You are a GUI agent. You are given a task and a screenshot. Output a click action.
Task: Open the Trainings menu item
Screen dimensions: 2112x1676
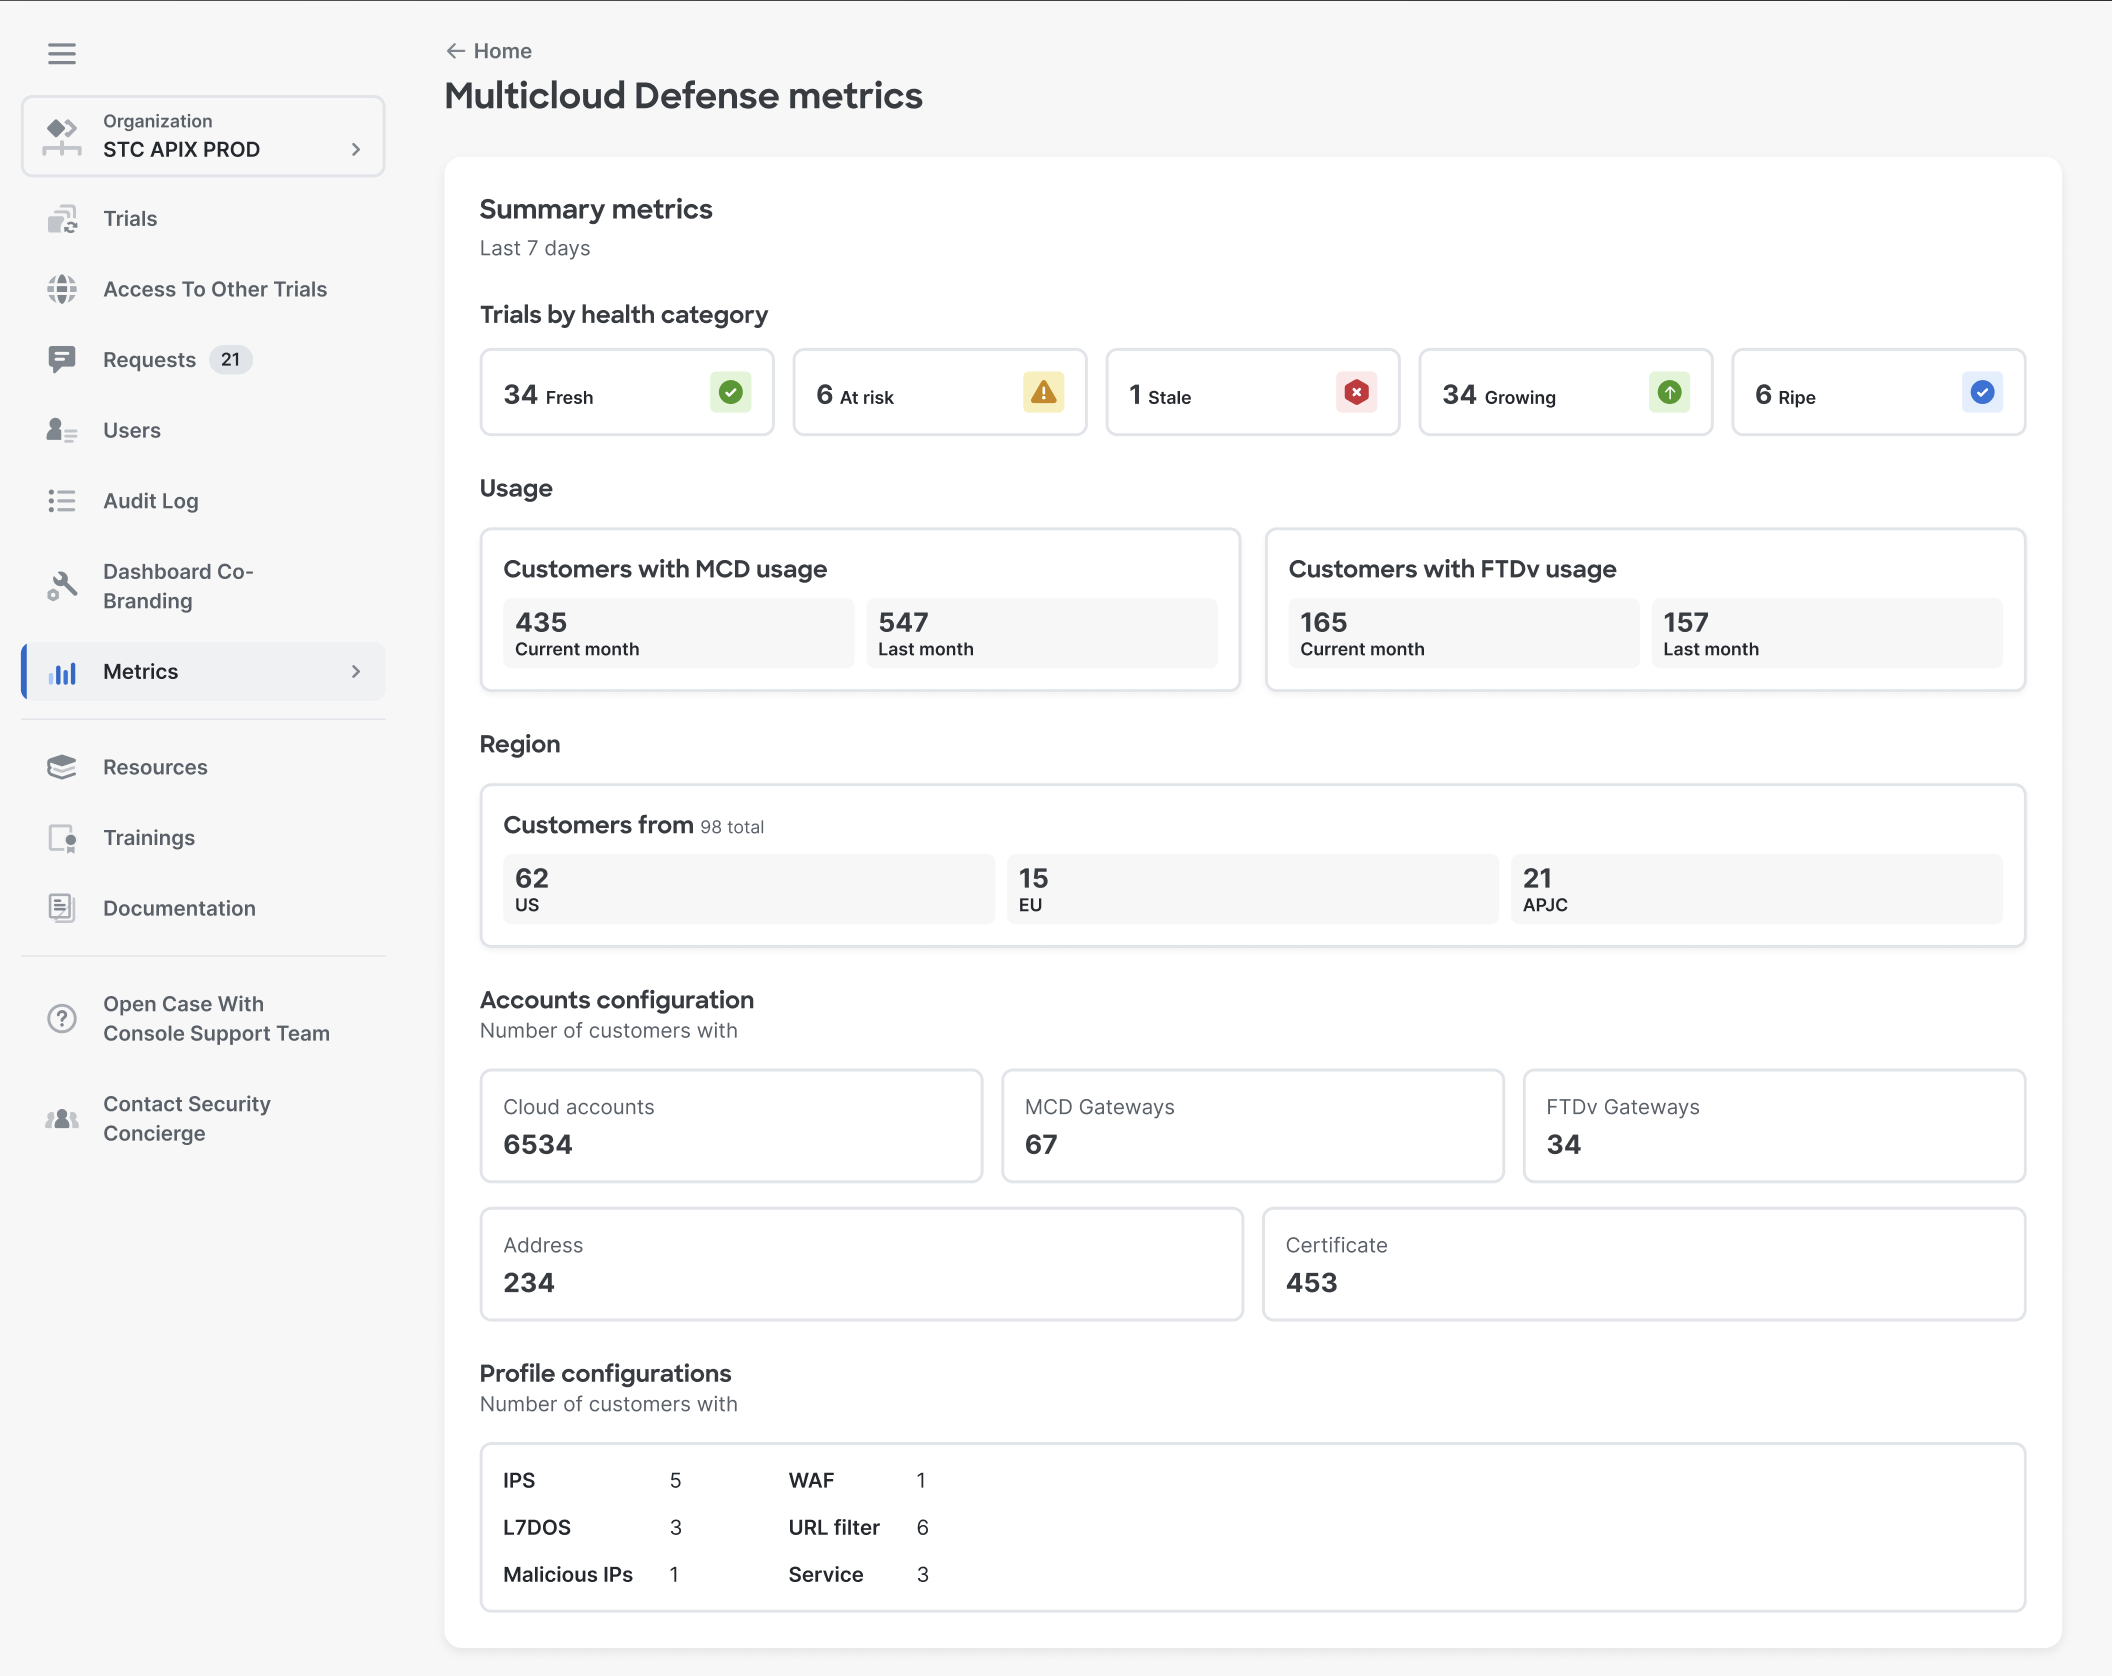pos(149,838)
